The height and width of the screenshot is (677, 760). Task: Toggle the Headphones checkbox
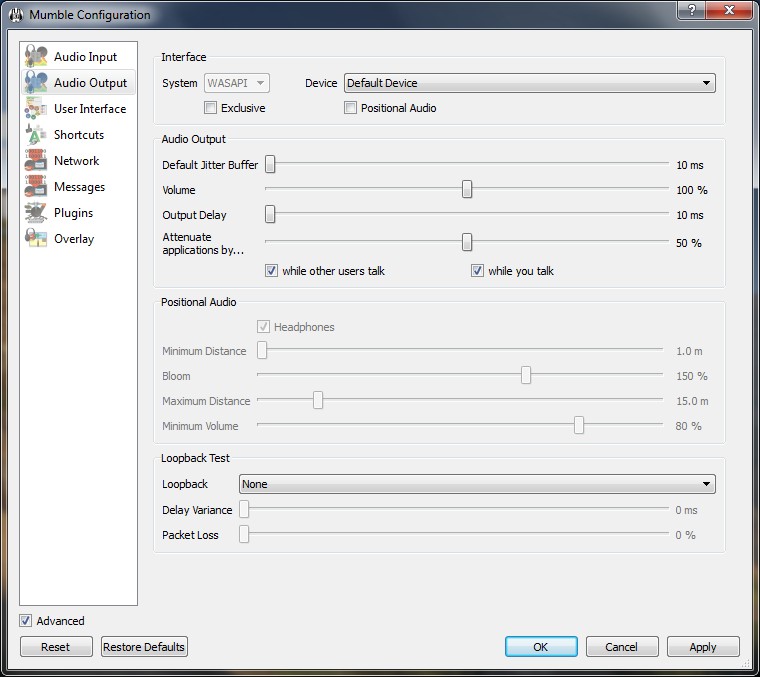(263, 327)
